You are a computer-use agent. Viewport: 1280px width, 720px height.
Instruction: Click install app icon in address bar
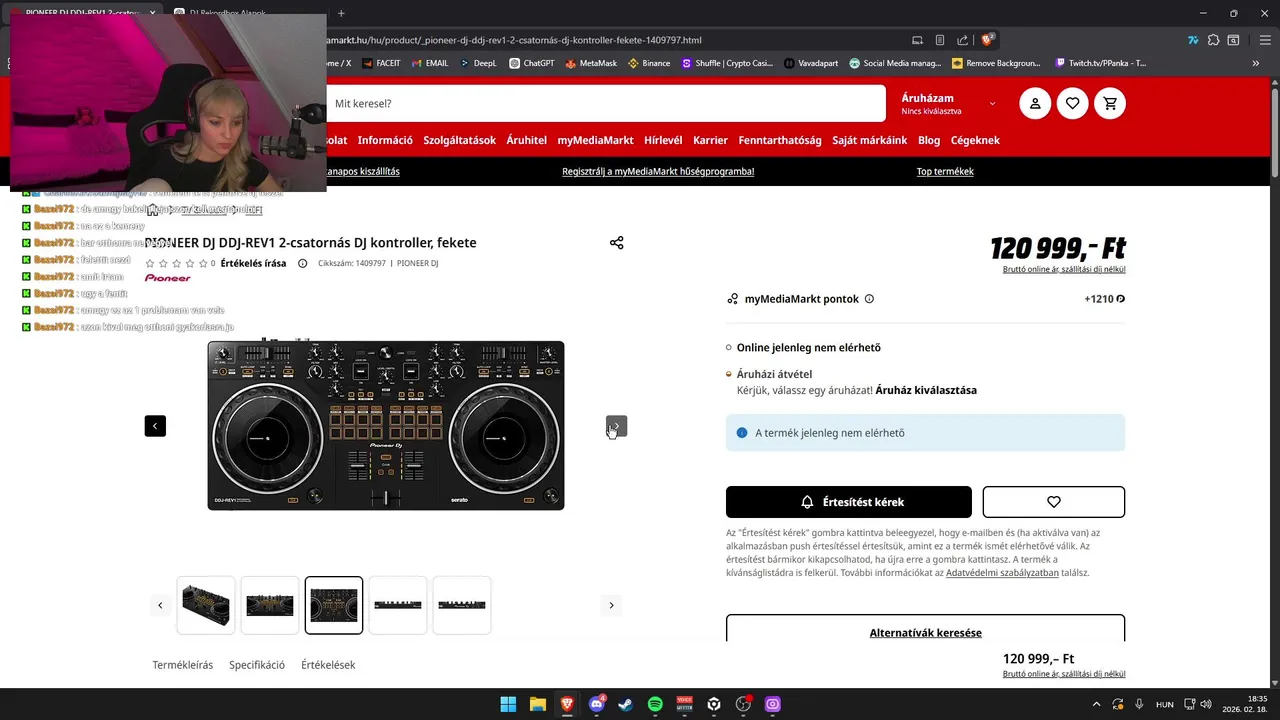coord(917,40)
